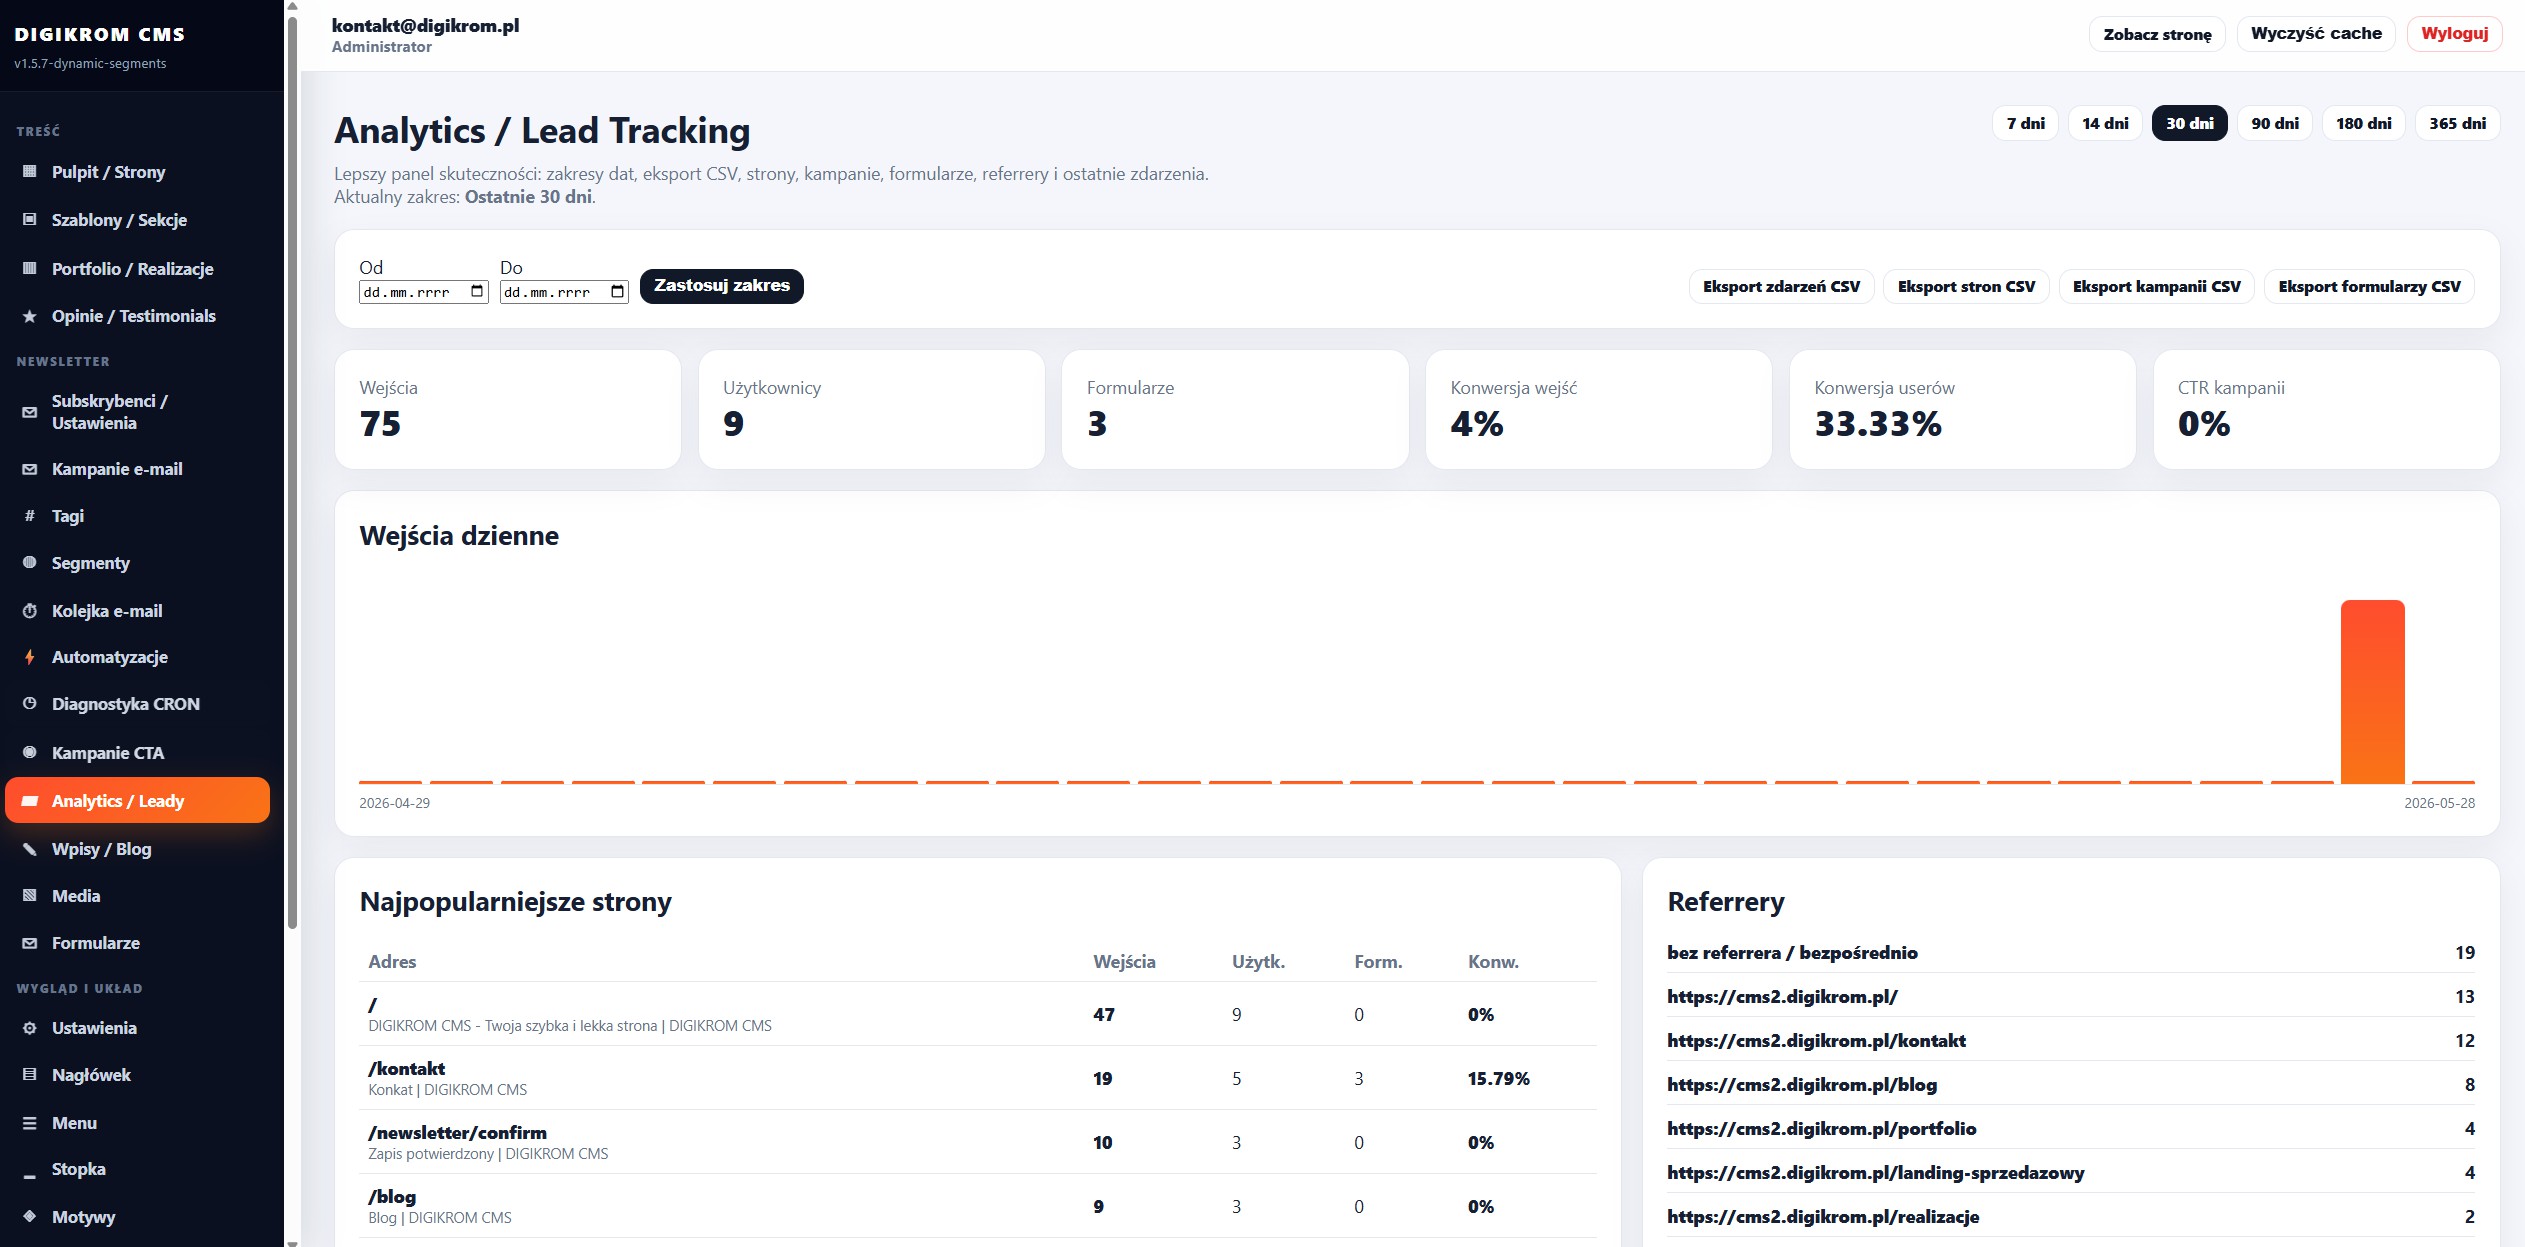Screen dimensions: 2525x1247
Task: Click referrer https://cms2.digikrom.pl/landing-sprzedazowy
Action: point(1876,1173)
